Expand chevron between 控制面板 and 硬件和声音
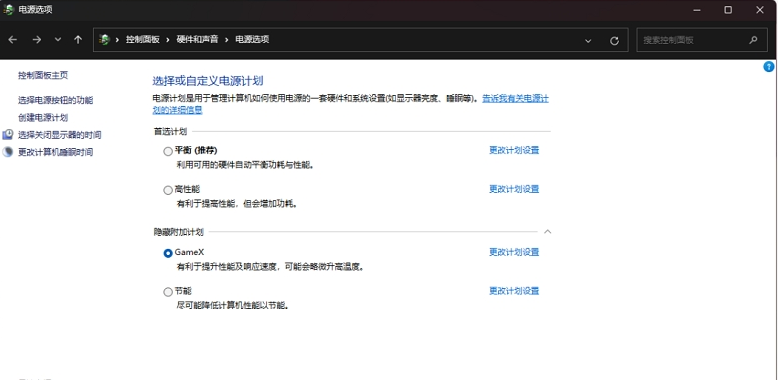The image size is (778, 380). pos(168,40)
